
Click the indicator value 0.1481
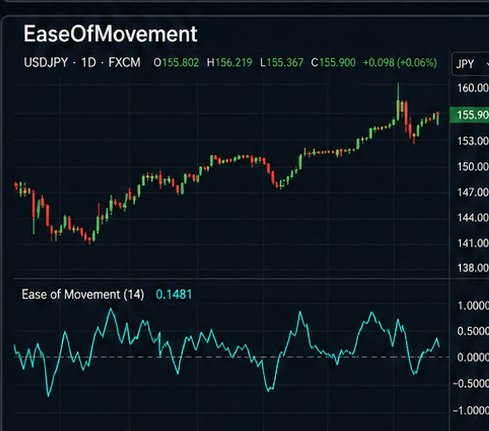click(x=174, y=294)
